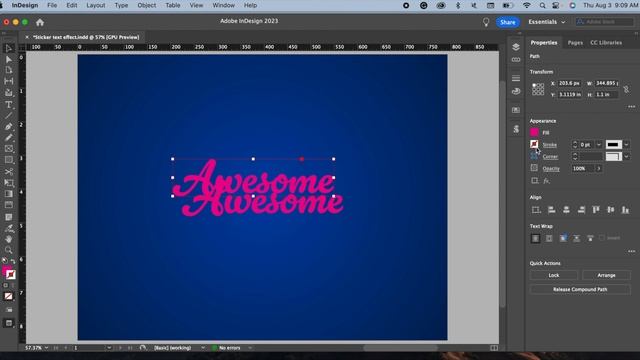Image resolution: width=640 pixels, height=360 pixels.
Task: Open the page number dropdown
Action: (109, 348)
